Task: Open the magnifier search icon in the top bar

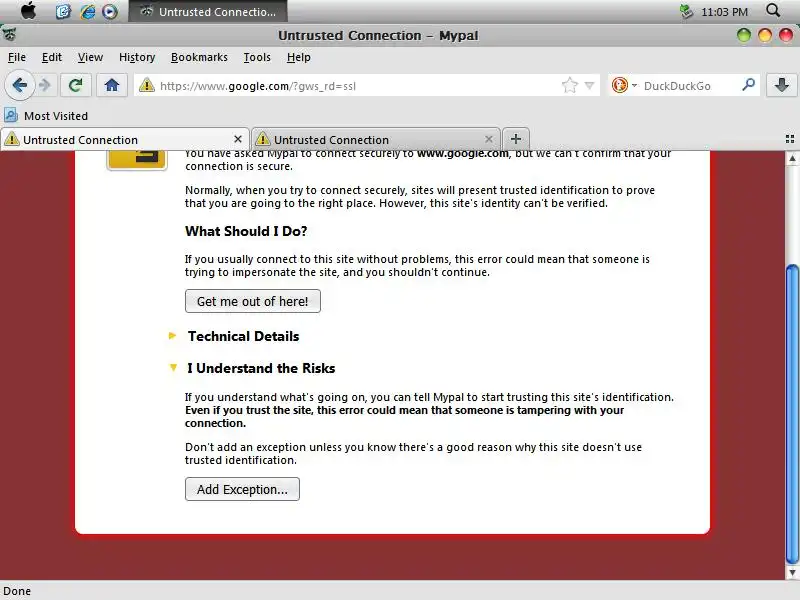Action: [773, 10]
